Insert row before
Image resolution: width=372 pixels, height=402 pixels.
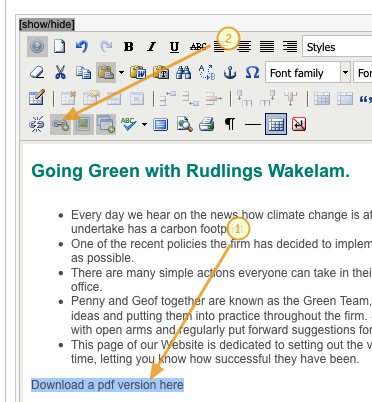click(167, 98)
